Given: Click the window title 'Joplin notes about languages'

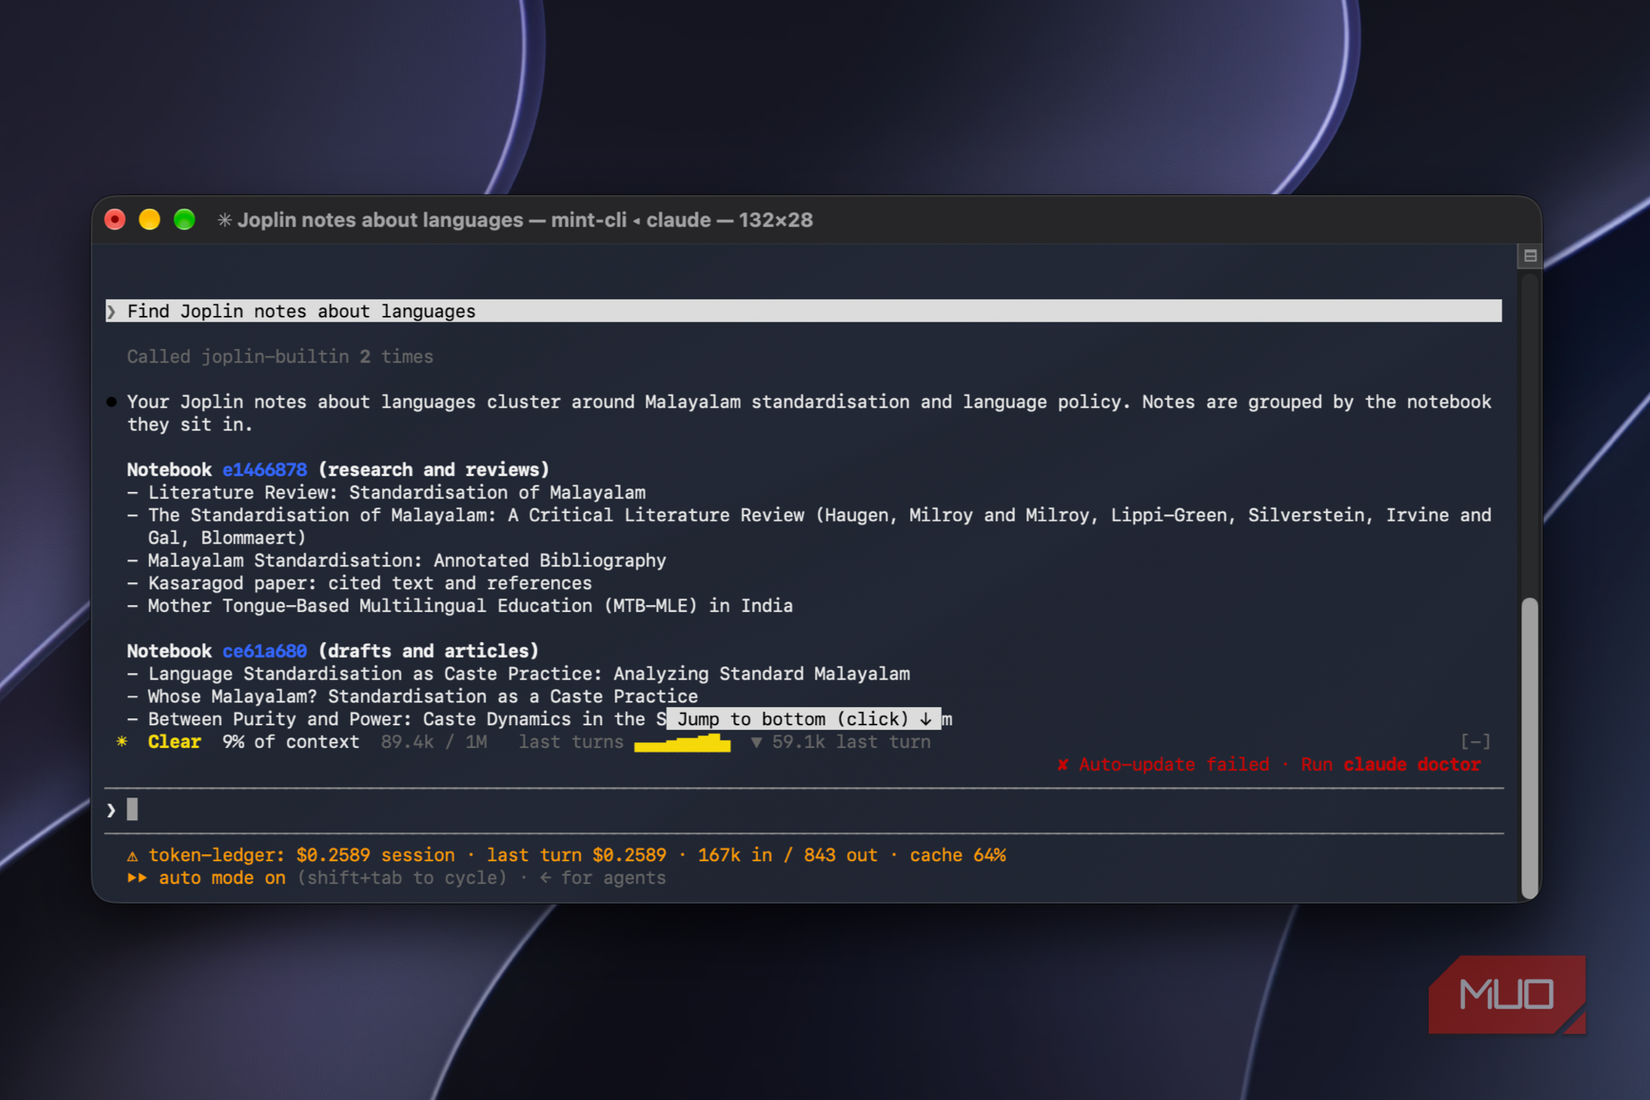Looking at the screenshot, I should click(380, 220).
